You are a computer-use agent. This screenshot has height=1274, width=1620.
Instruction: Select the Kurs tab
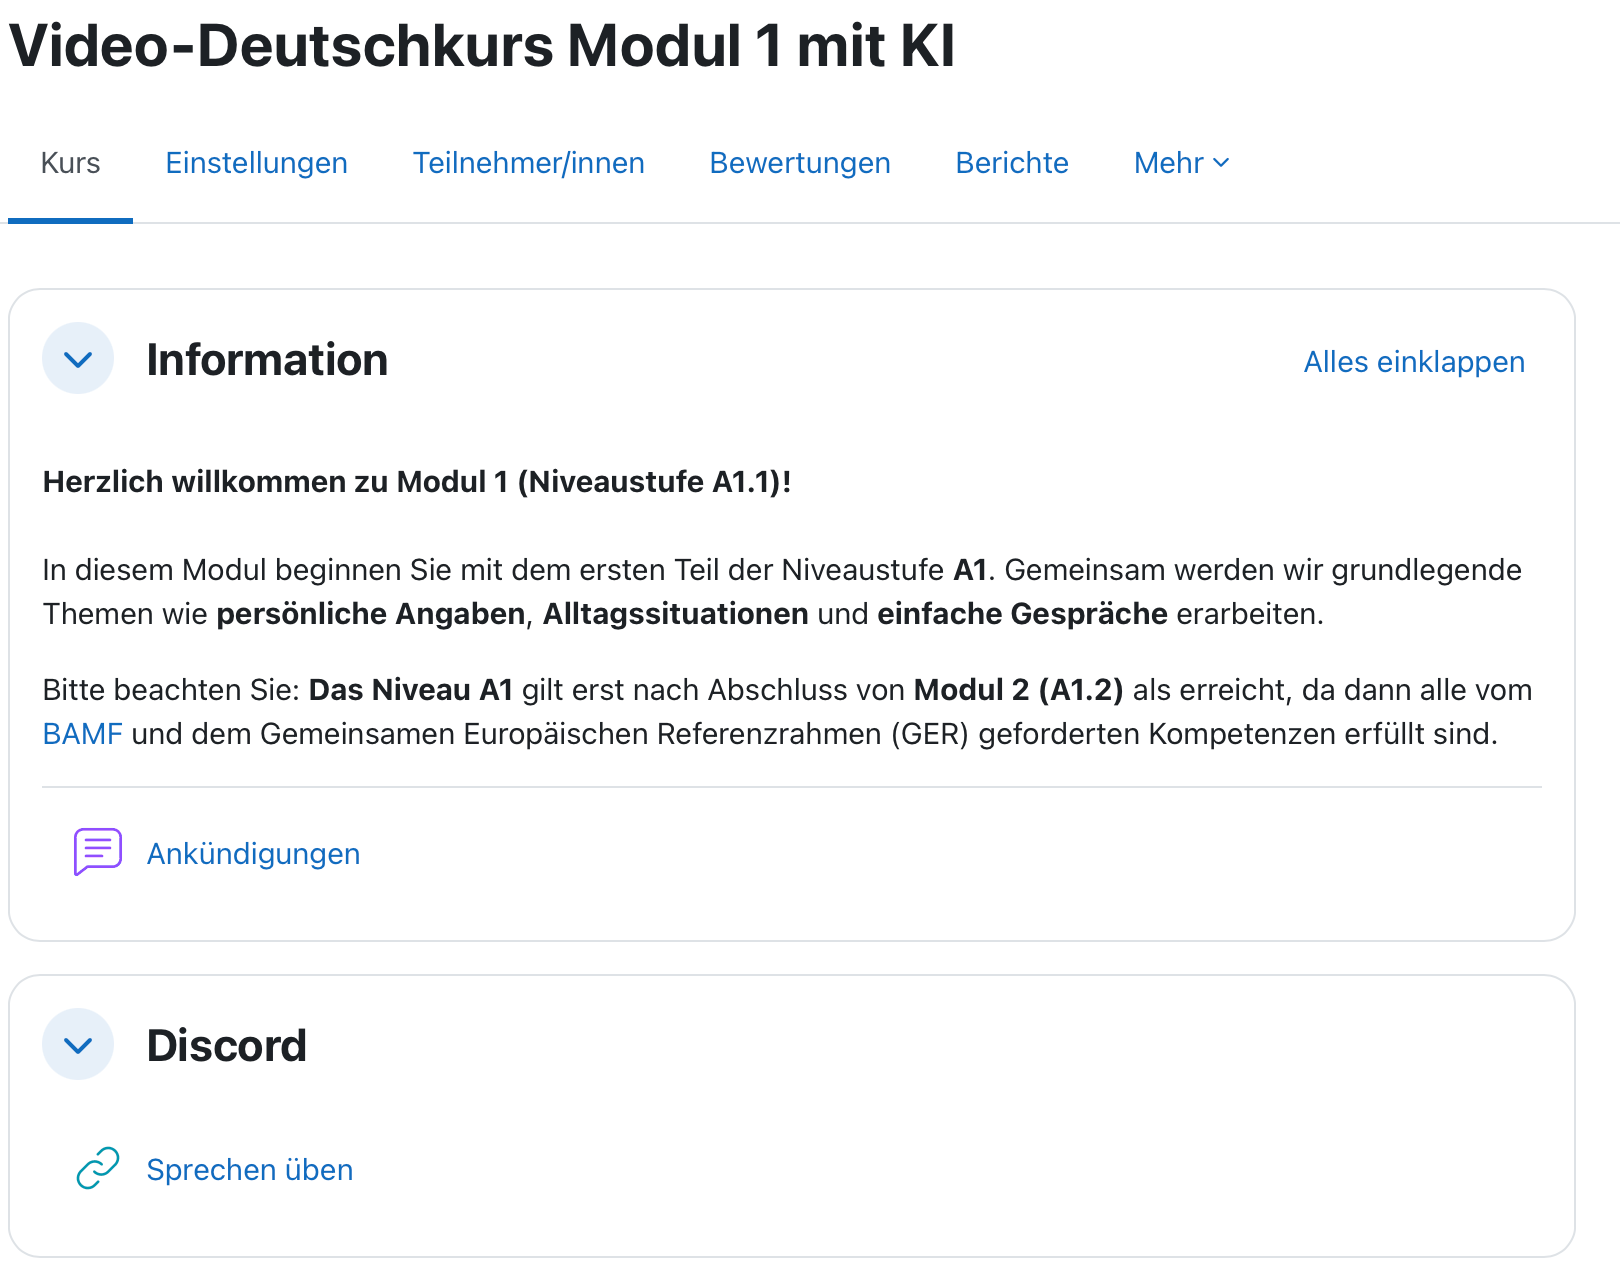[70, 163]
